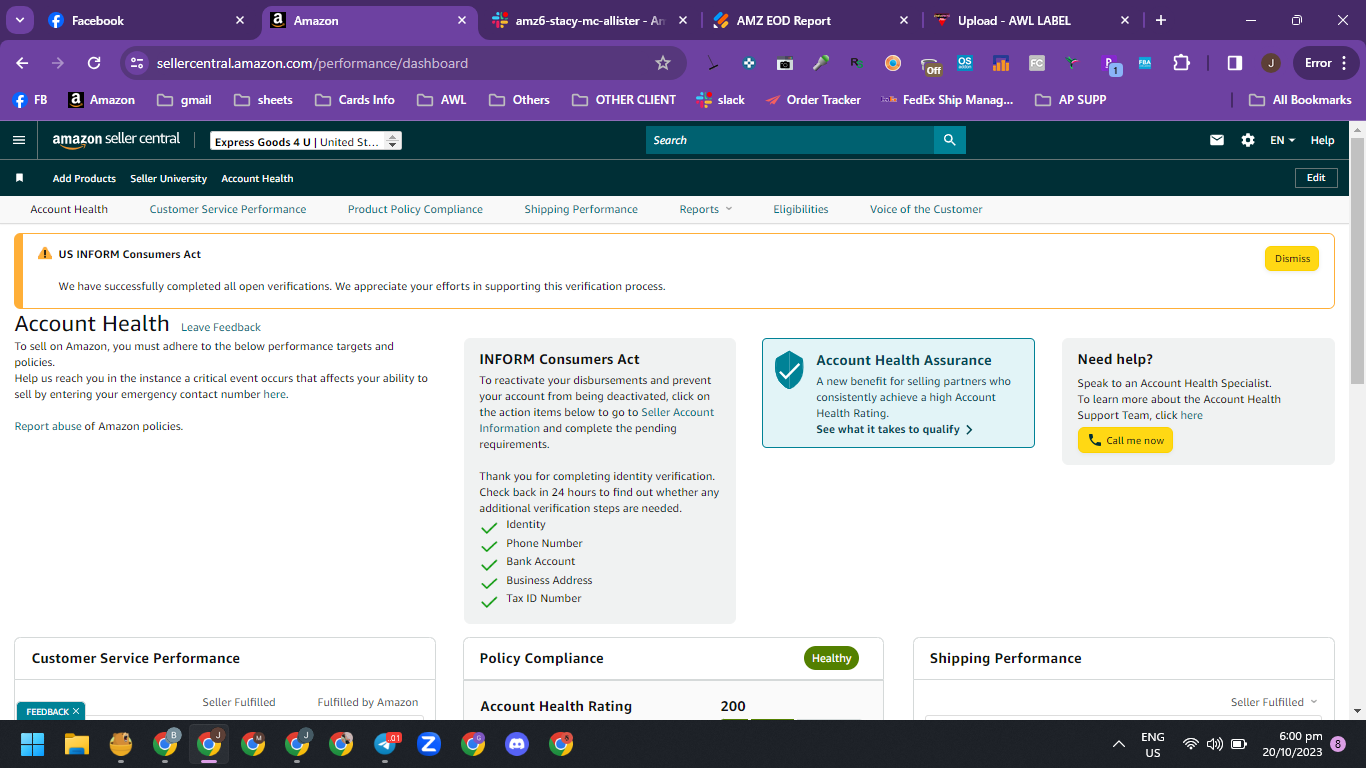Bookmark this page with the star icon

coord(662,63)
